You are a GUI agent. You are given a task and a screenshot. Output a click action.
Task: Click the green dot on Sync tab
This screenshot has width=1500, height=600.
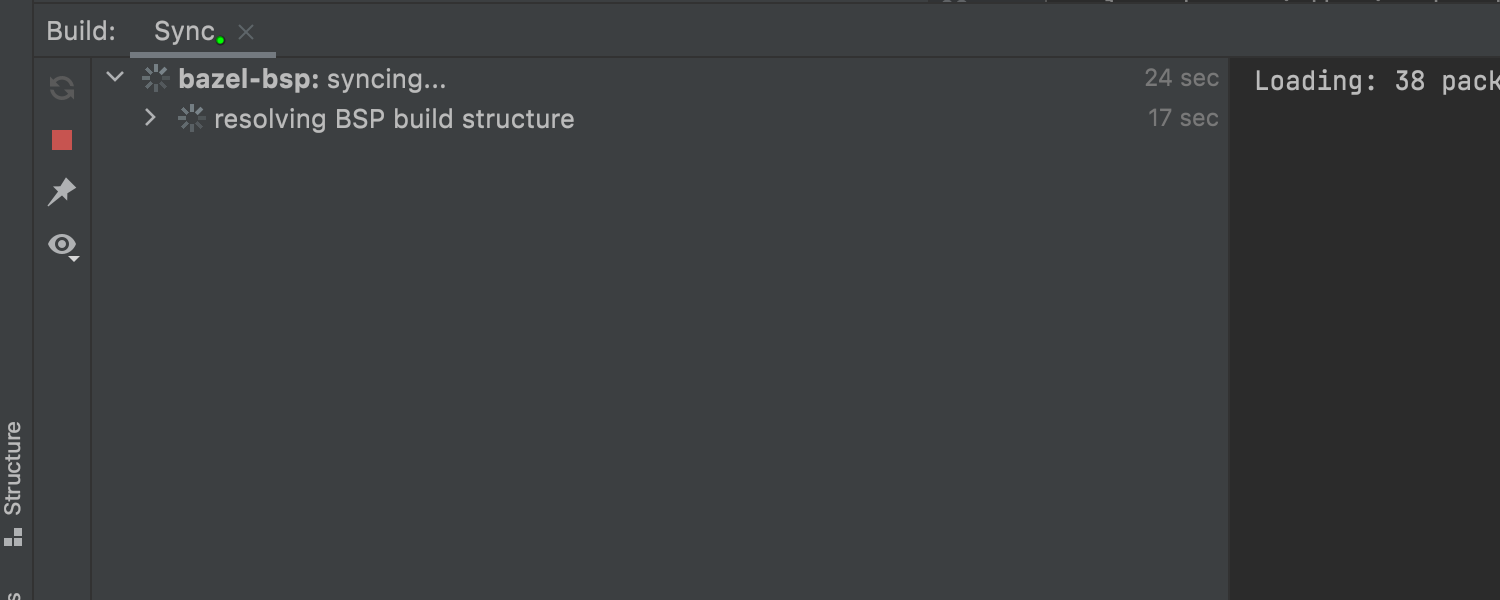click(x=220, y=40)
